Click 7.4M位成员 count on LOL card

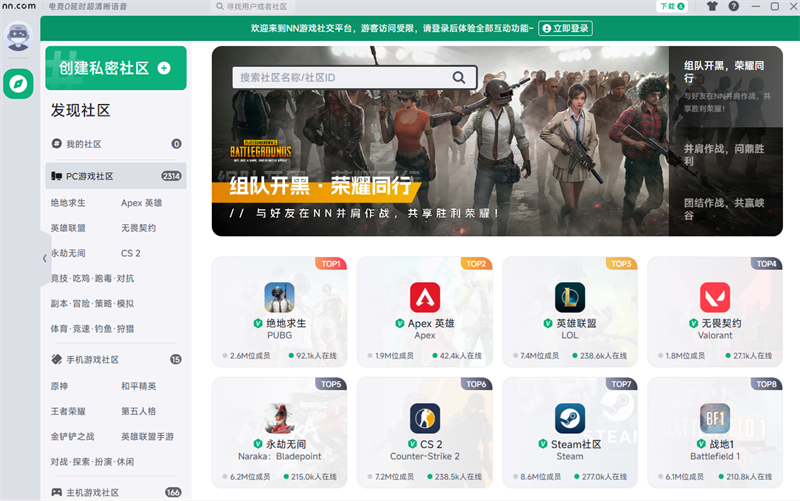(536, 356)
